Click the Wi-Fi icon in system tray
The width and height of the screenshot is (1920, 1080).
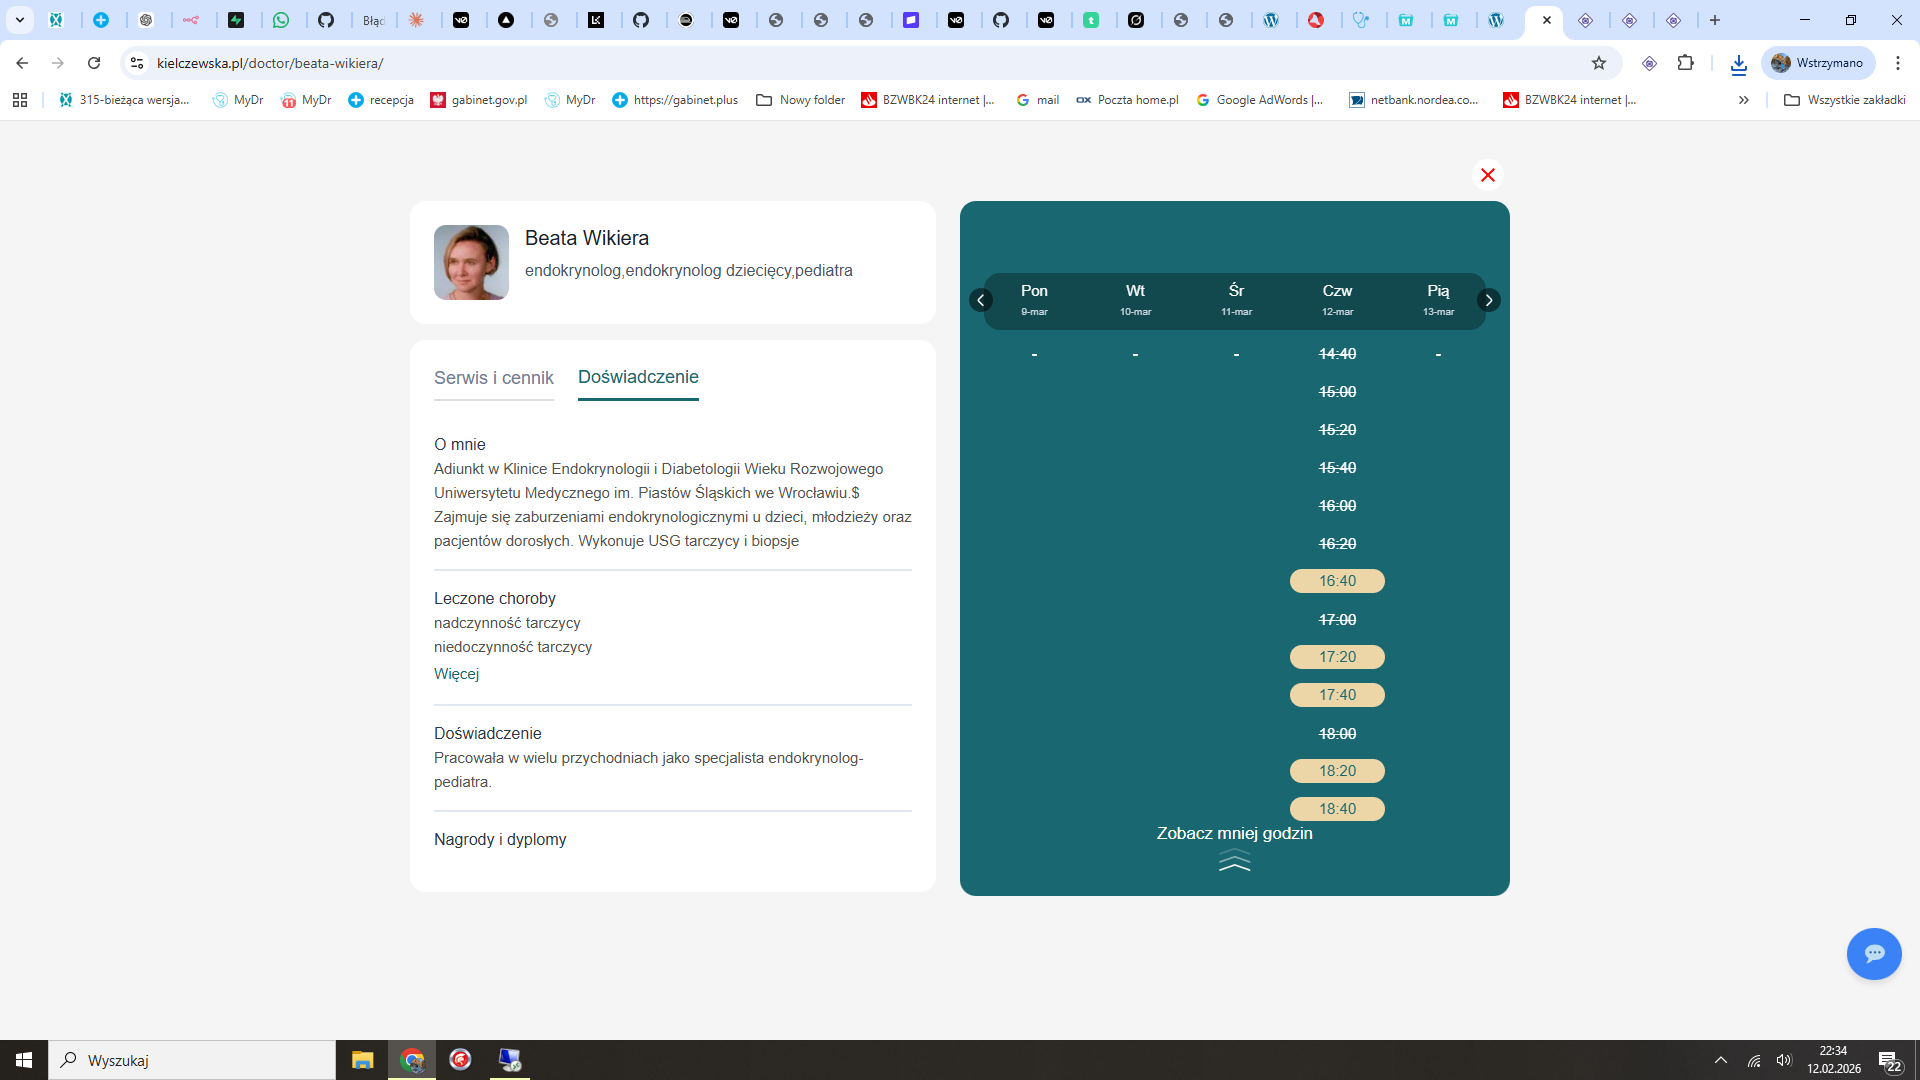(x=1754, y=1060)
